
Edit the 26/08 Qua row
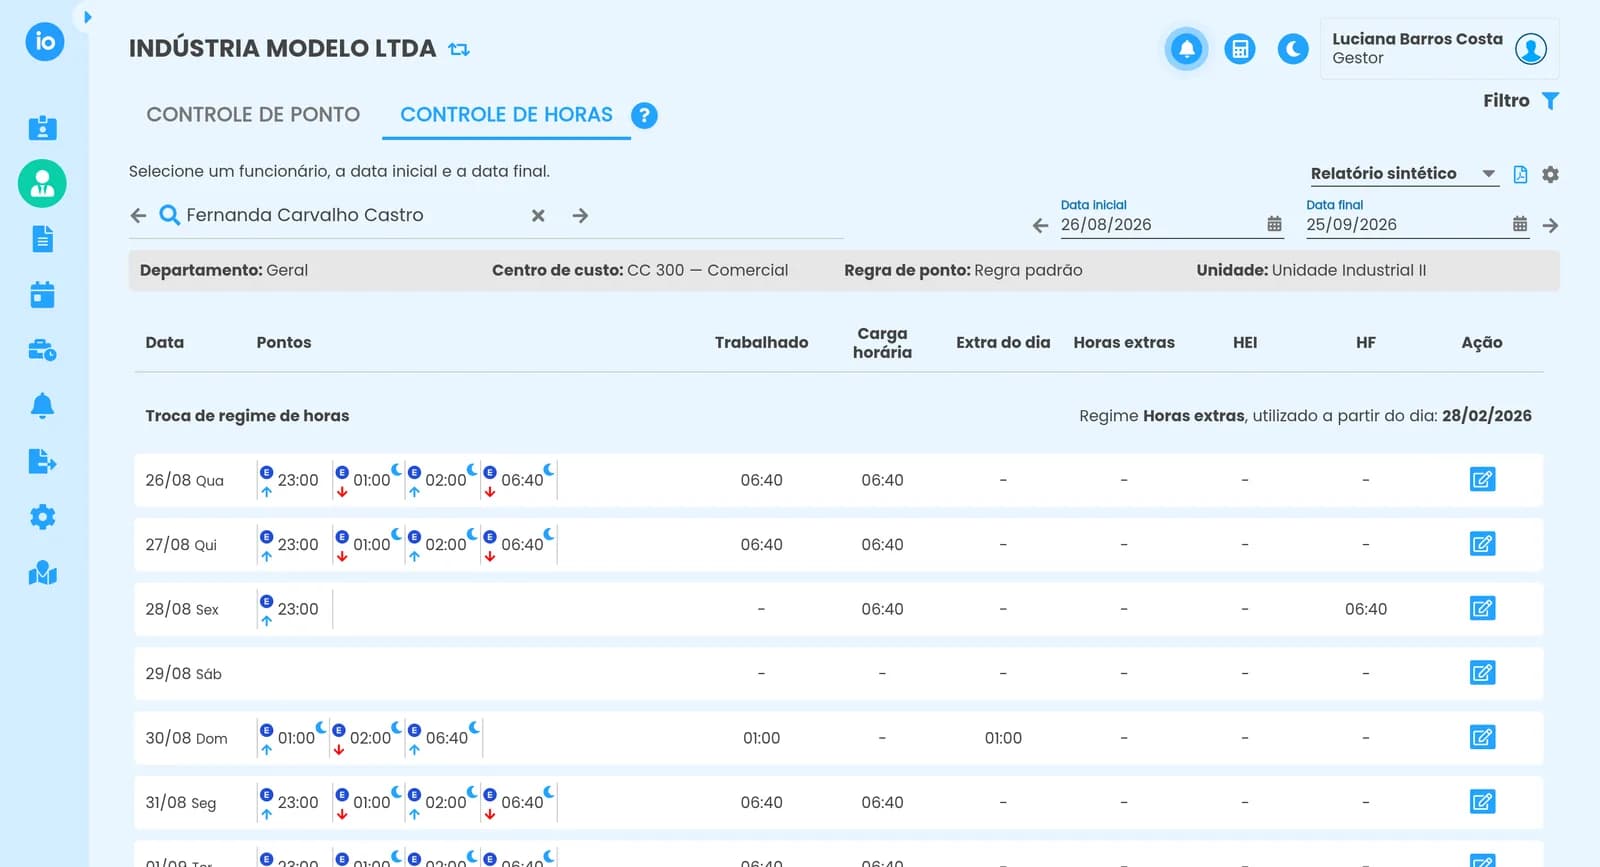[x=1482, y=480]
